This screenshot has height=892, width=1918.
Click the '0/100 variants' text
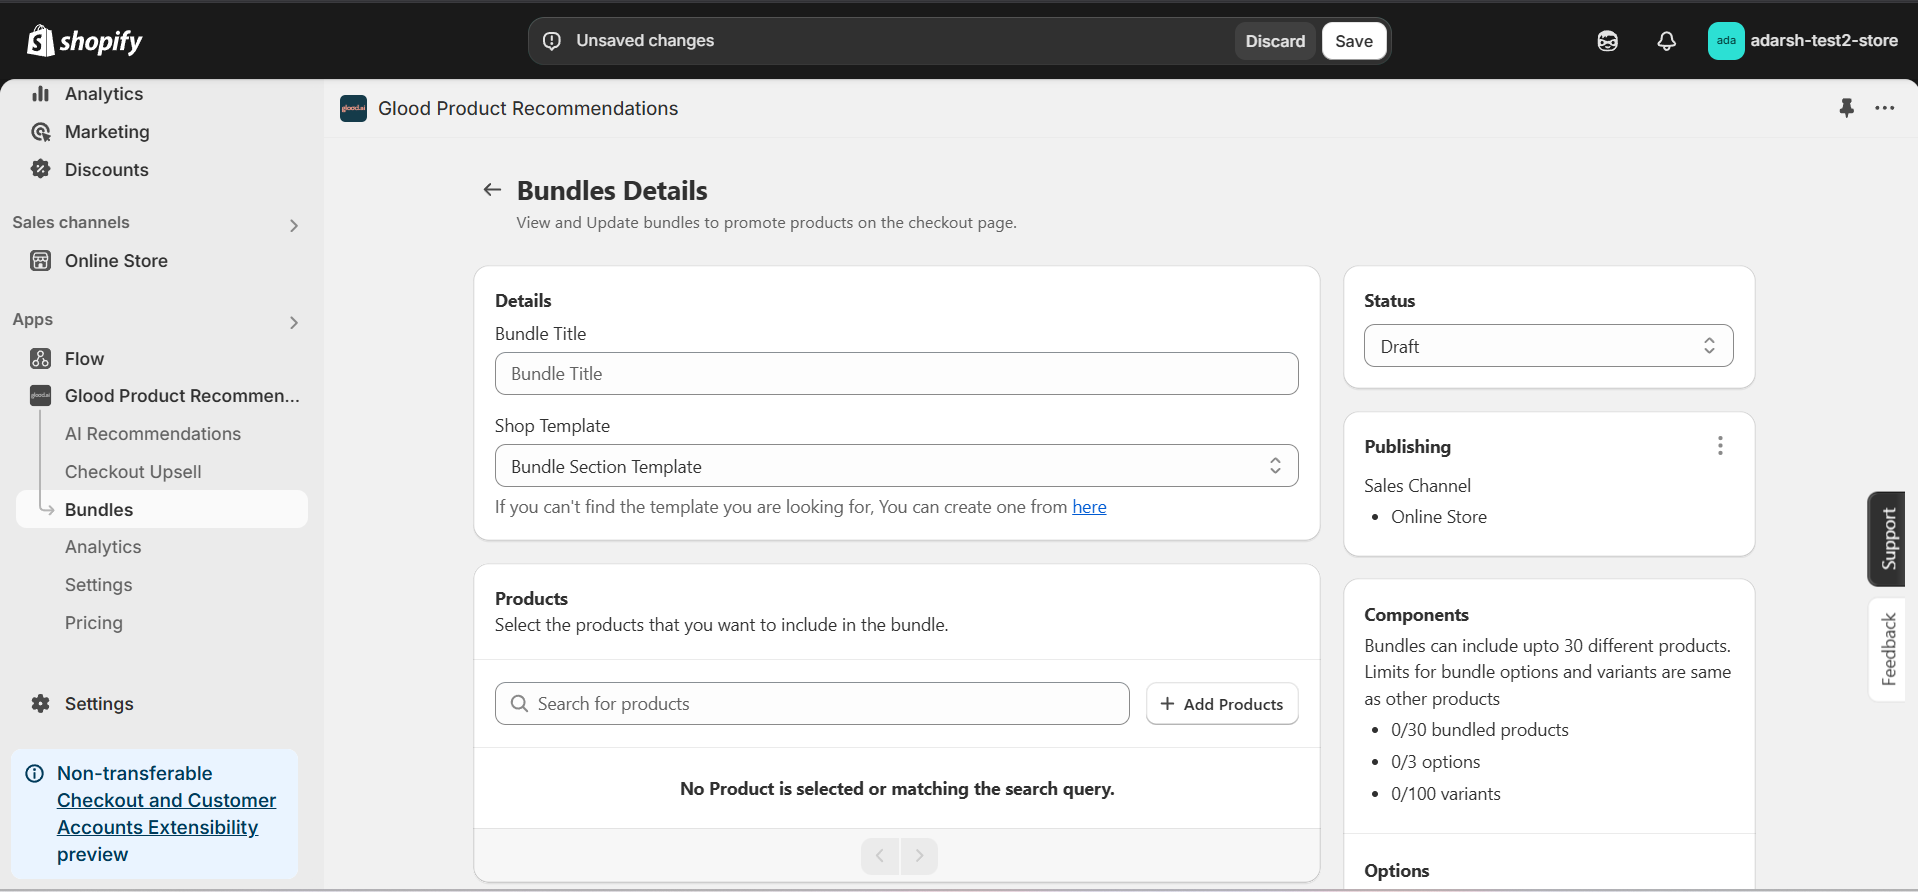click(x=1445, y=794)
